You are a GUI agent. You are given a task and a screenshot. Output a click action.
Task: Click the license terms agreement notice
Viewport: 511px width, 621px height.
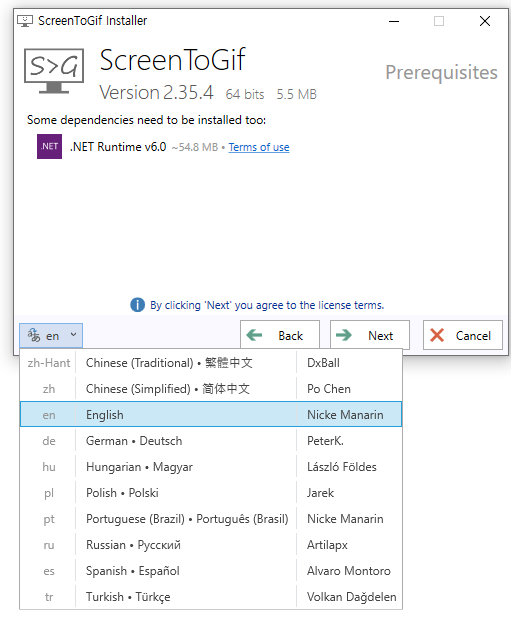tap(267, 305)
